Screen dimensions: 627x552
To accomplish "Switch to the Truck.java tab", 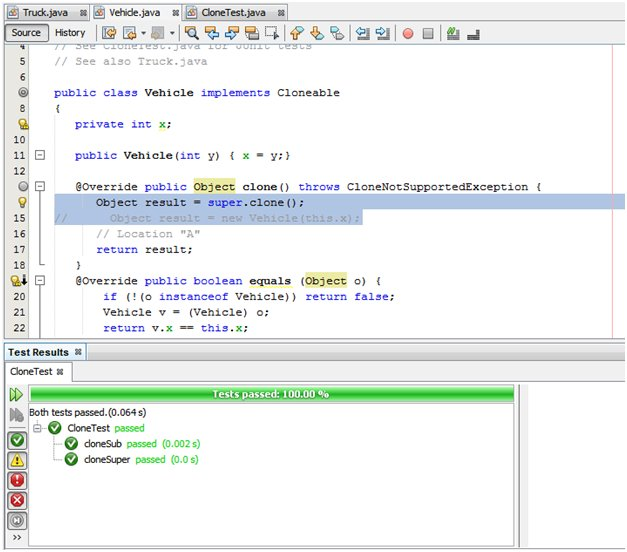I will click(x=43, y=12).
